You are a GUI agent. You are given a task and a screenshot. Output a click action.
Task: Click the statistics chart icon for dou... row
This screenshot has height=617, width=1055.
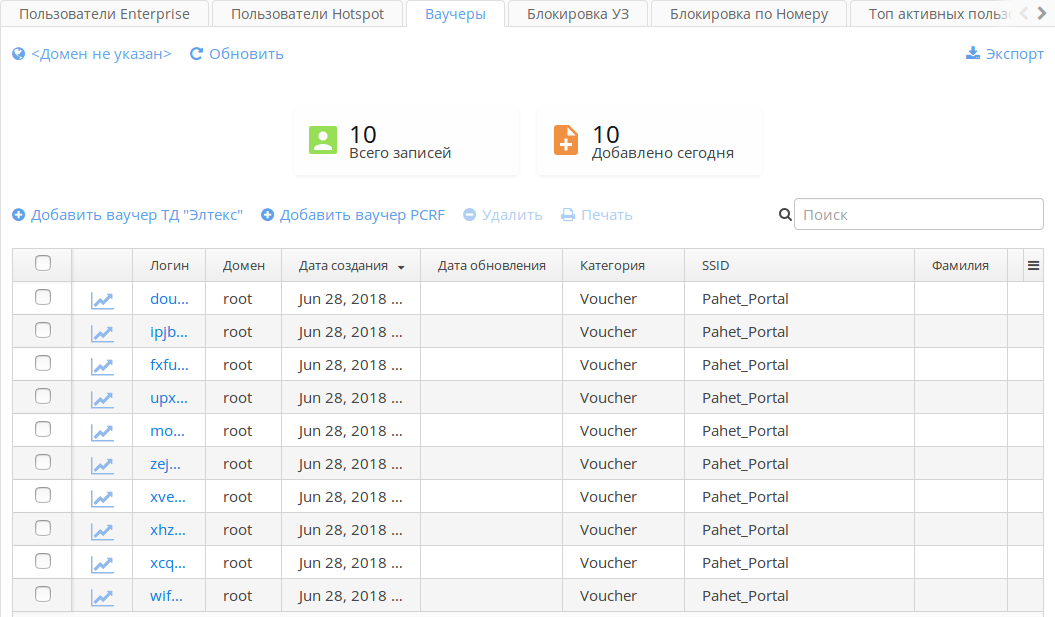102,300
